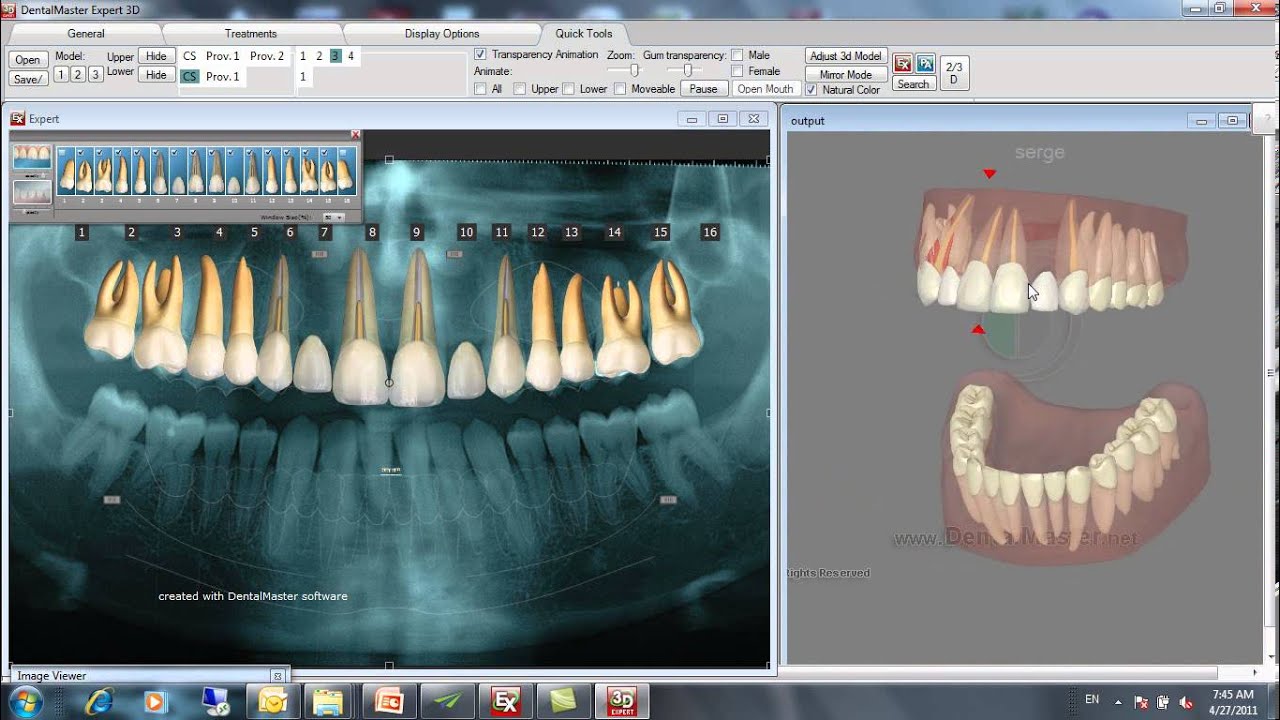The width and height of the screenshot is (1280, 720).
Task: Click tooth number 8 label on x-ray
Action: (x=372, y=232)
